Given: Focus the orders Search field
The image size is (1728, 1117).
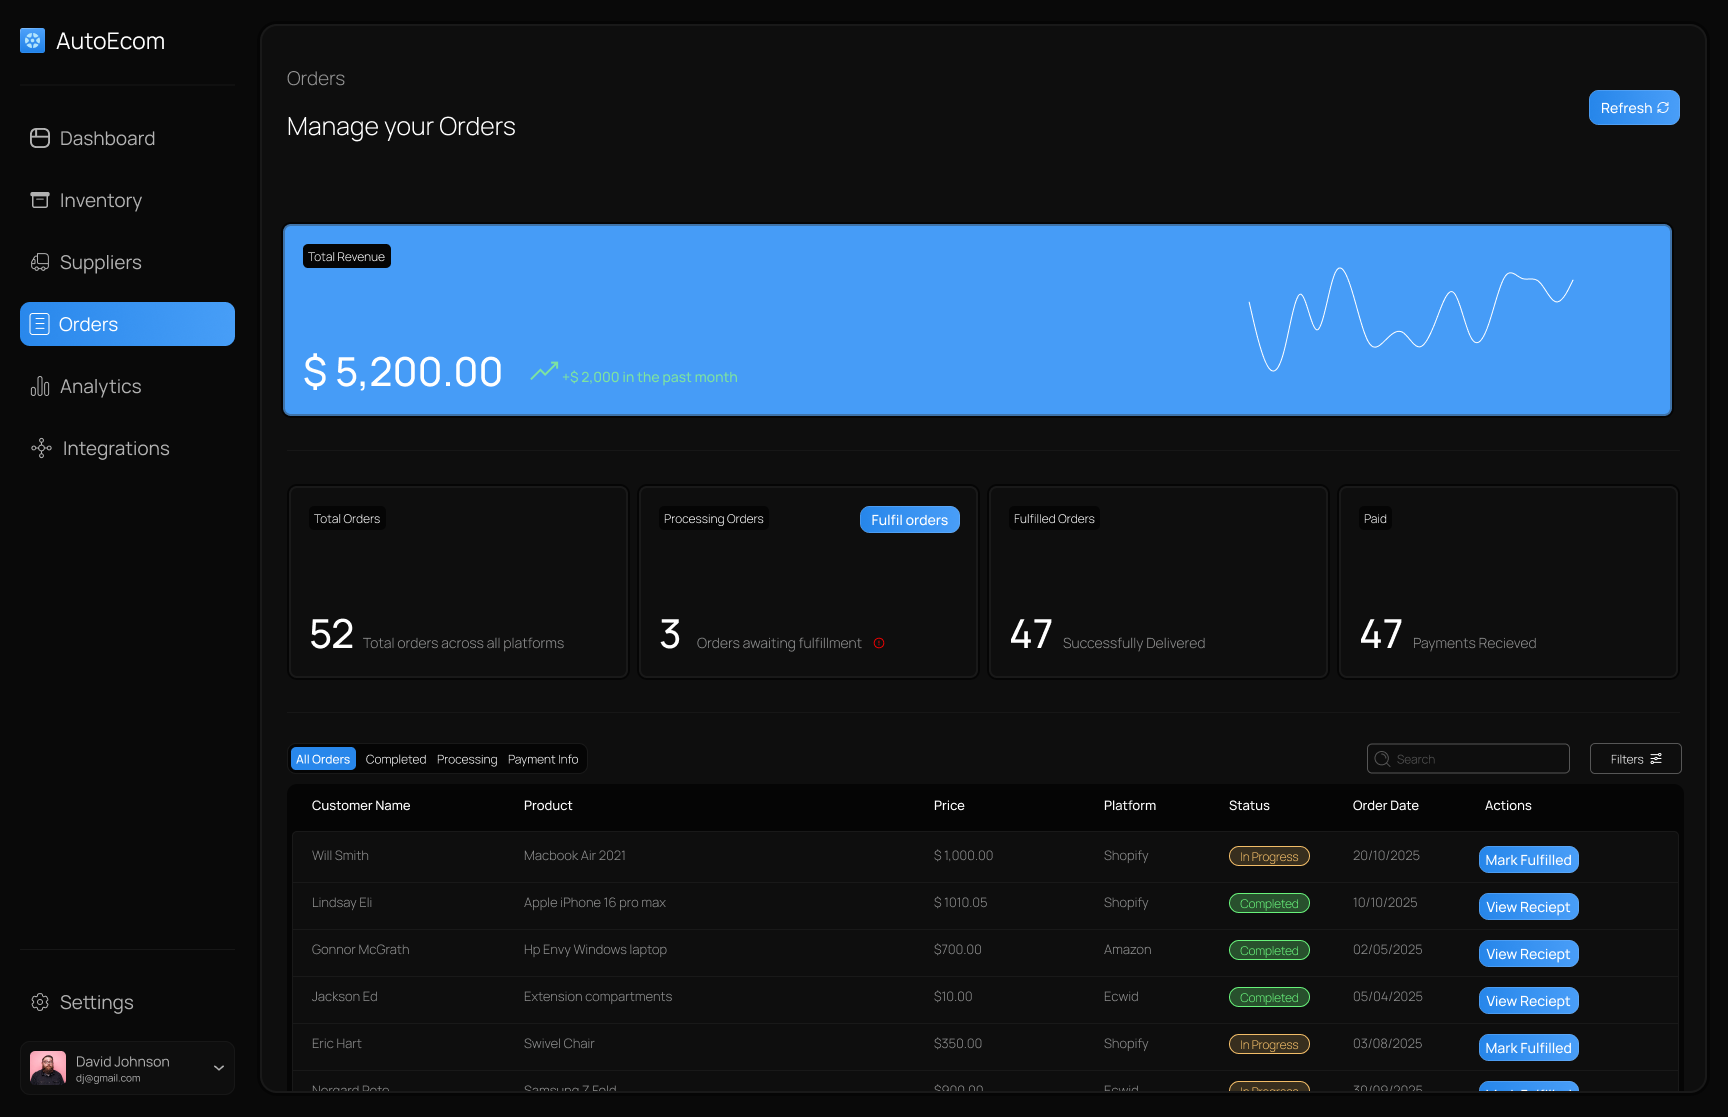Looking at the screenshot, I should 1468,759.
